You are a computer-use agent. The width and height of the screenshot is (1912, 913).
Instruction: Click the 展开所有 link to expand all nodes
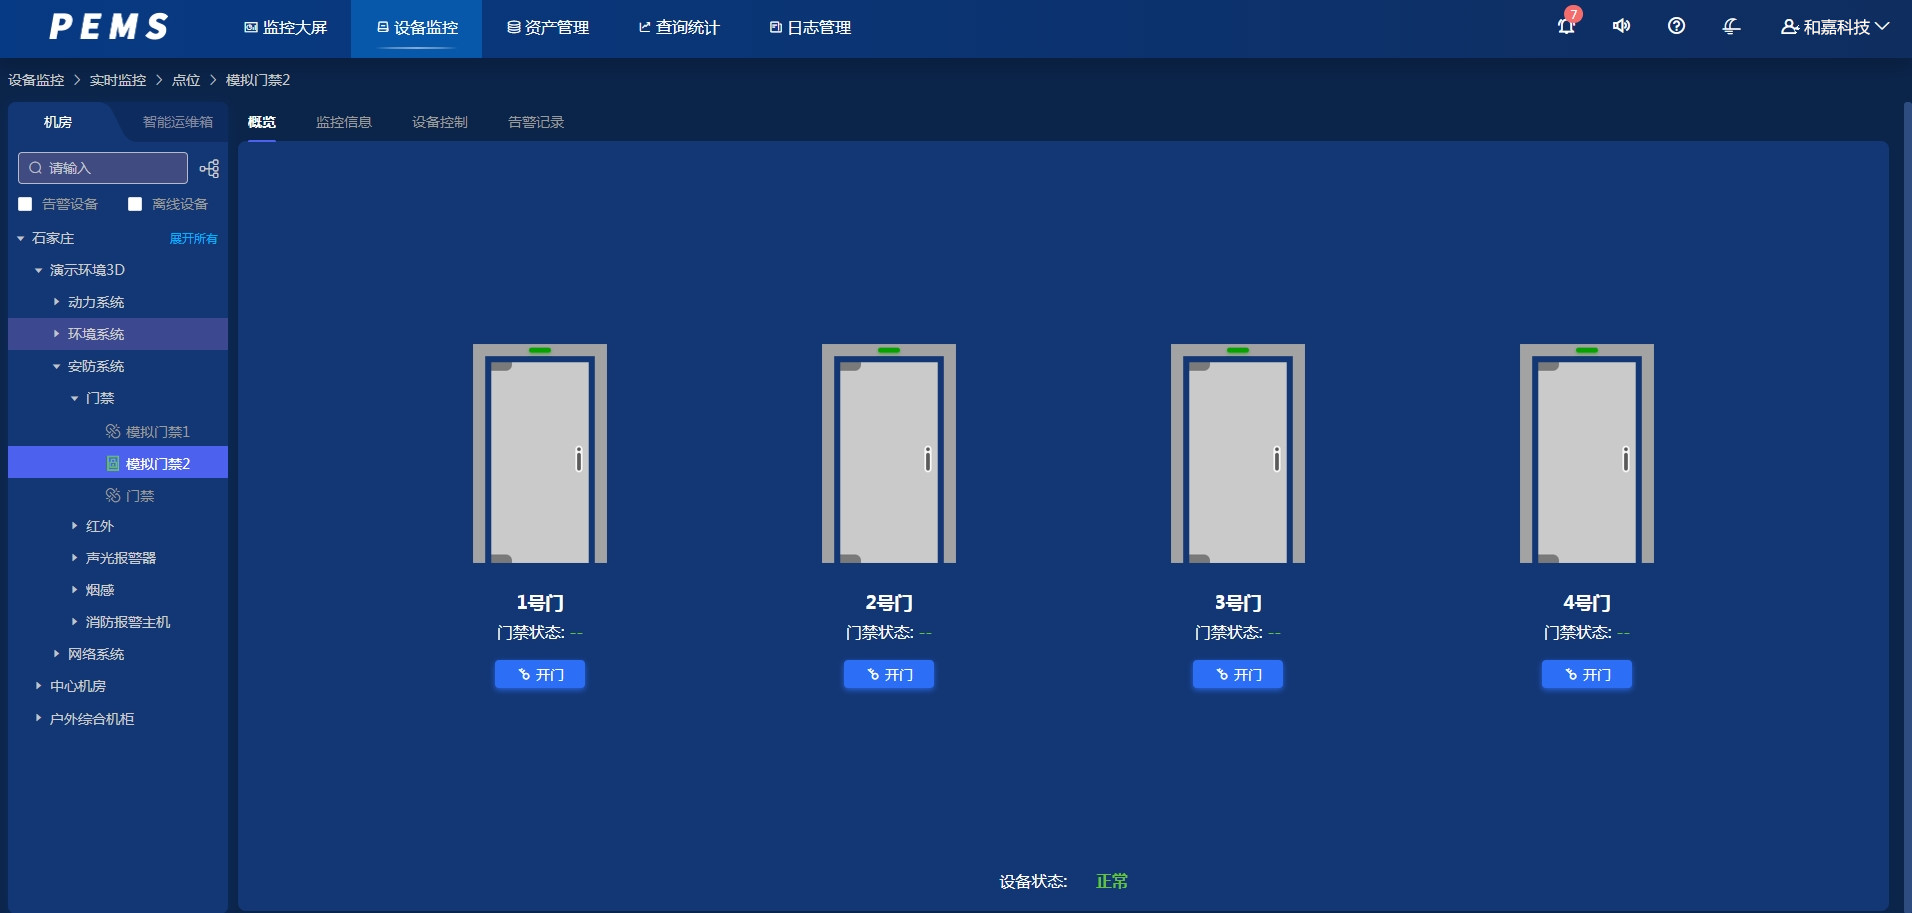192,238
